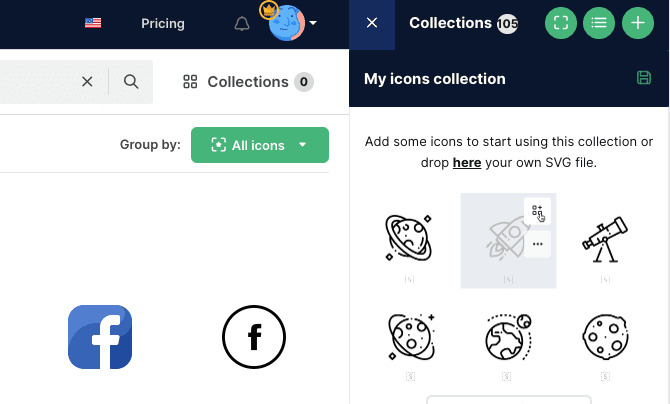The height and width of the screenshot is (404, 670).
Task: Open Collections from the toolbar
Action: [247, 82]
